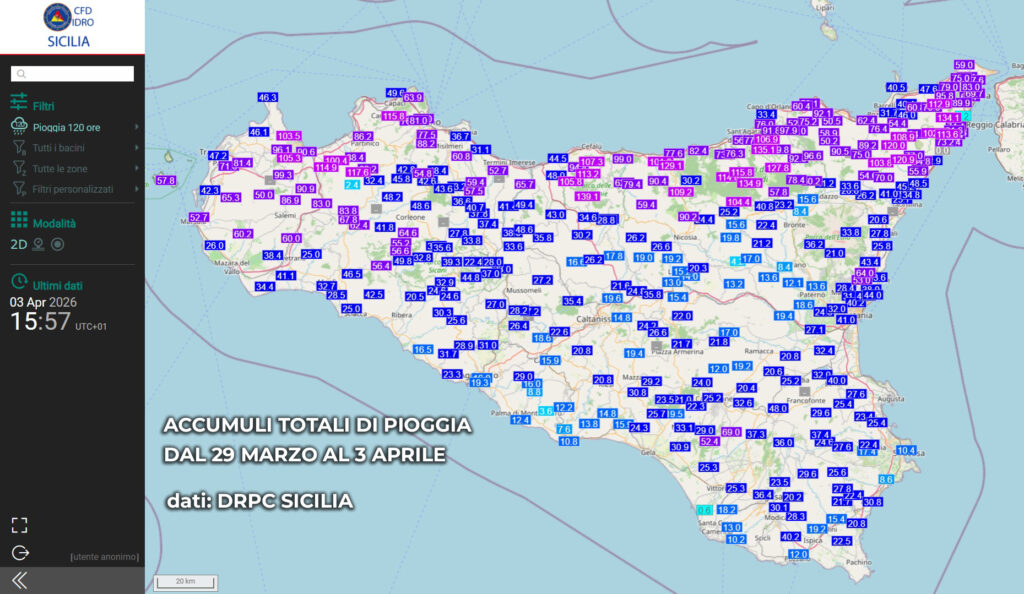
Task: Toggle the circular dot display mode
Action: tap(57, 243)
